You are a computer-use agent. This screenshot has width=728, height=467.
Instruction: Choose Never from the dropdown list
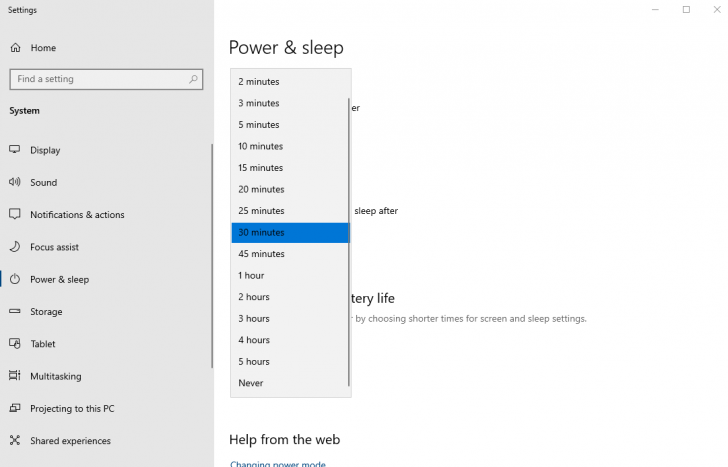coord(290,383)
